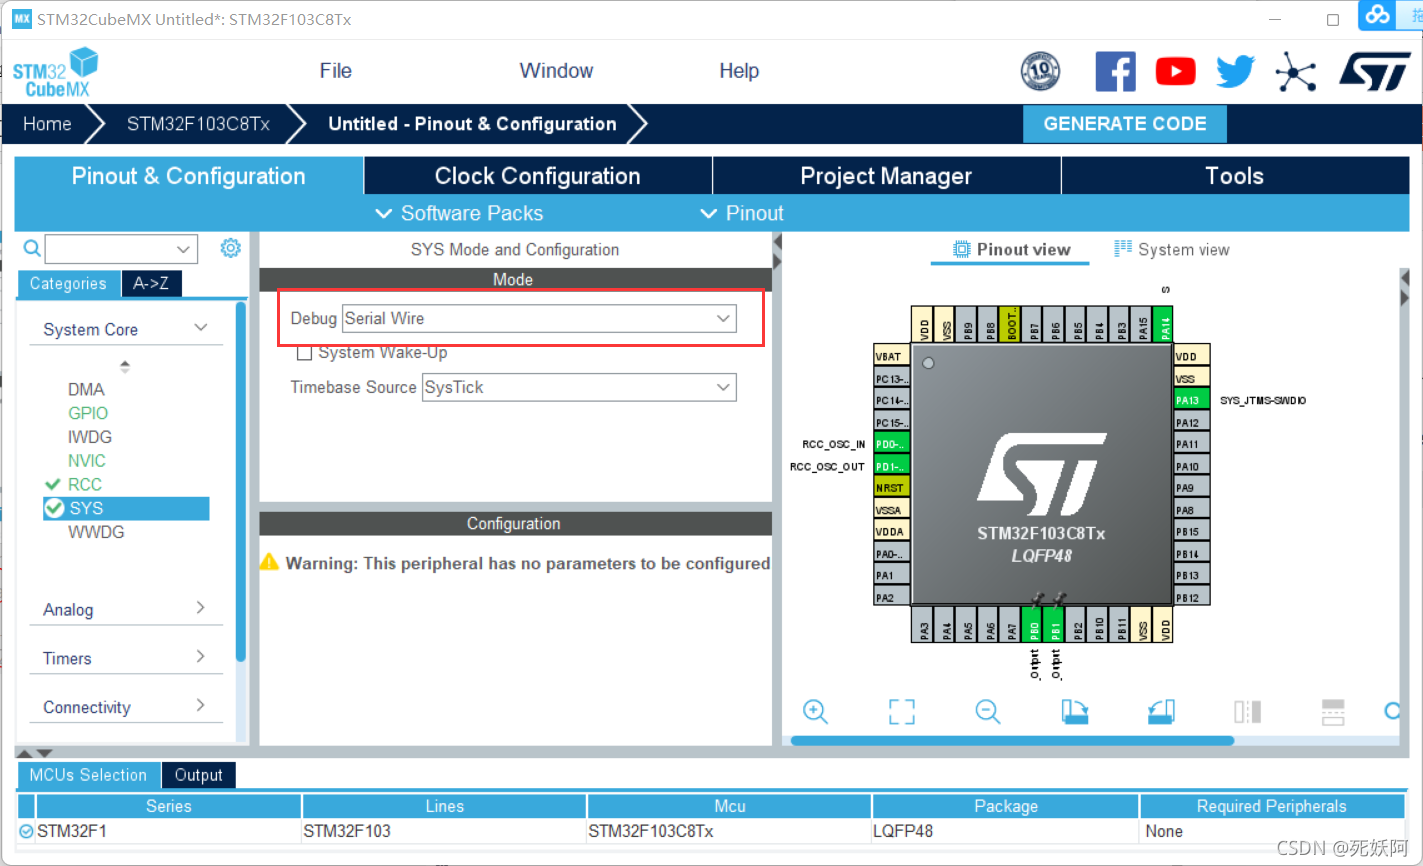Viewport: 1423px width, 866px height.
Task: Select the green PB1 pin
Action: point(1056,623)
